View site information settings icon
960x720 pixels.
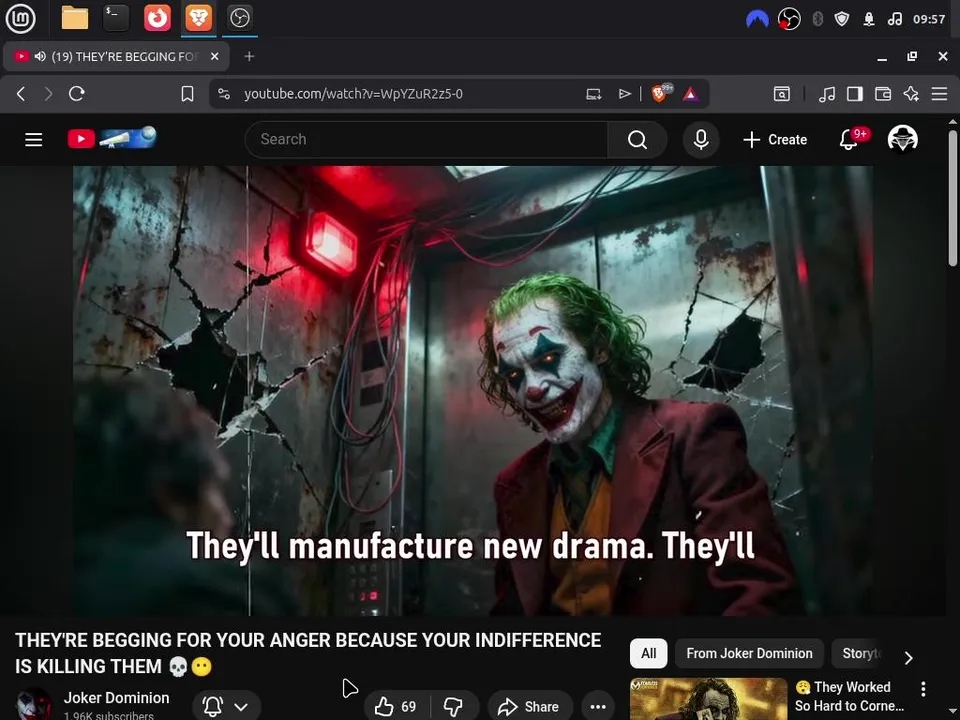[224, 94]
